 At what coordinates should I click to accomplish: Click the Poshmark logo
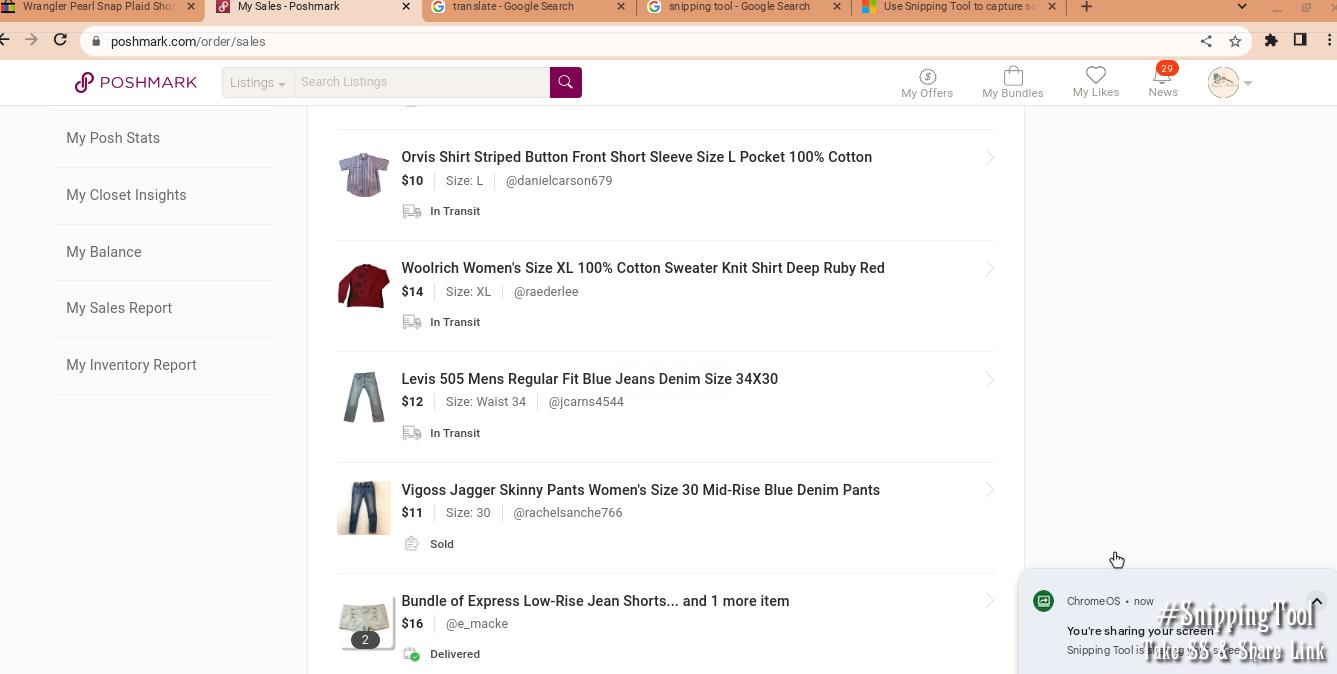136,82
